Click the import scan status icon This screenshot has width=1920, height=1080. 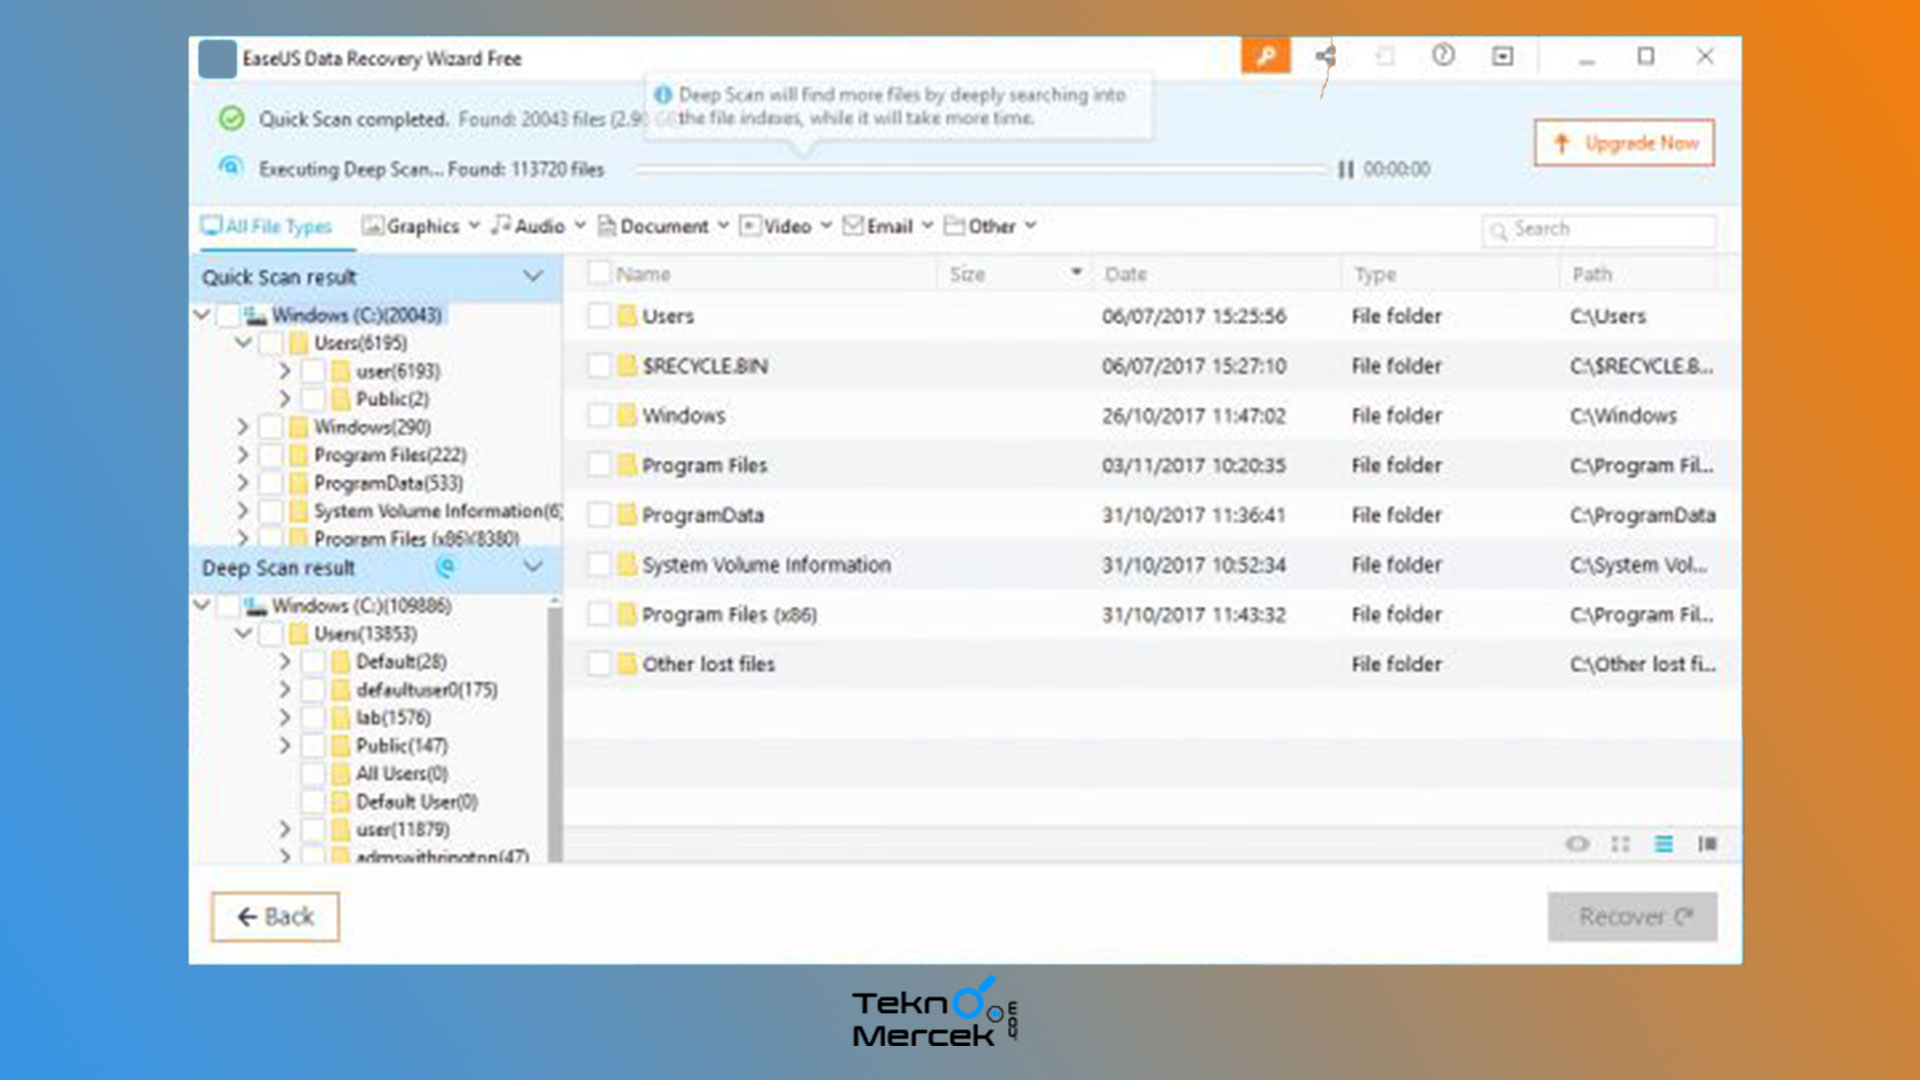pos(1385,56)
